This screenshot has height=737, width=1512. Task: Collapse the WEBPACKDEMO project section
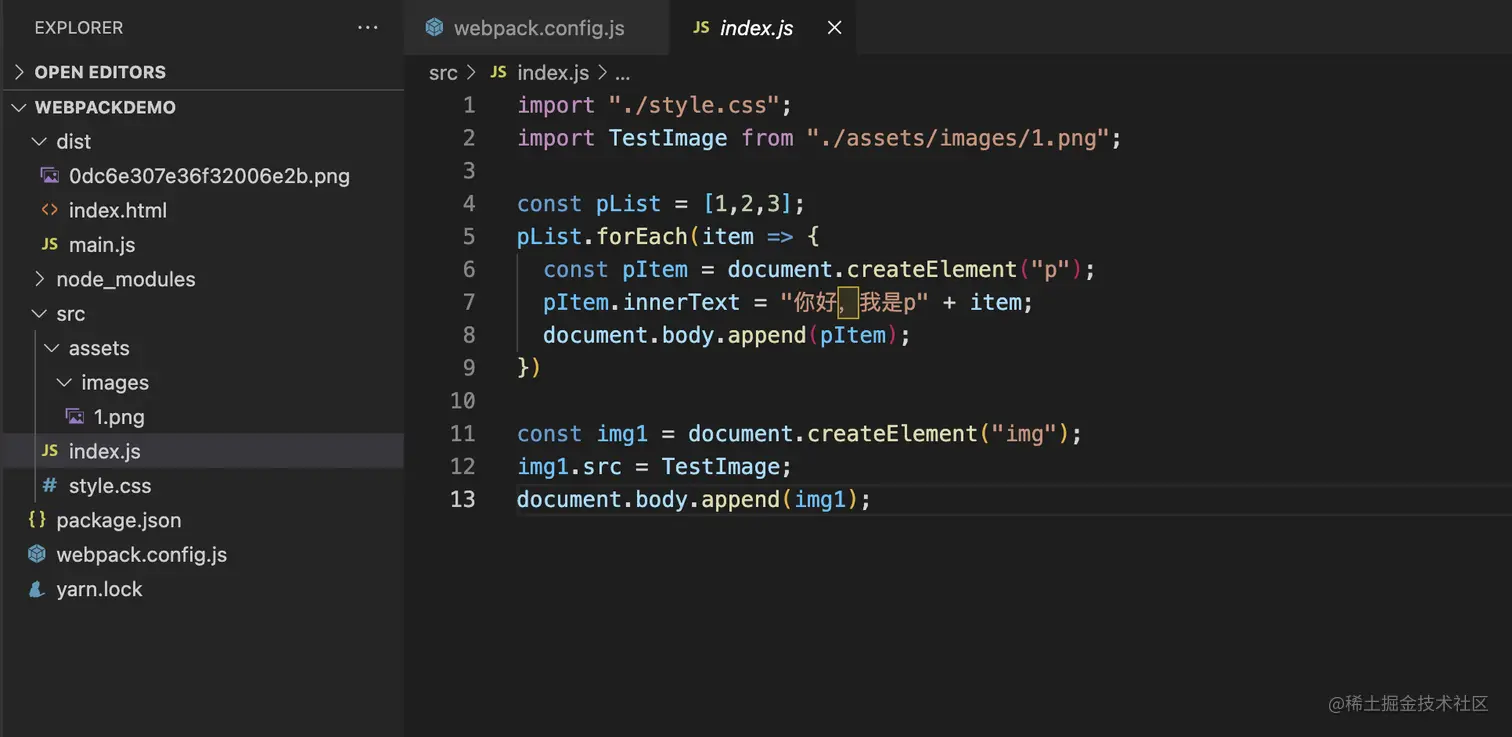pos(202,107)
